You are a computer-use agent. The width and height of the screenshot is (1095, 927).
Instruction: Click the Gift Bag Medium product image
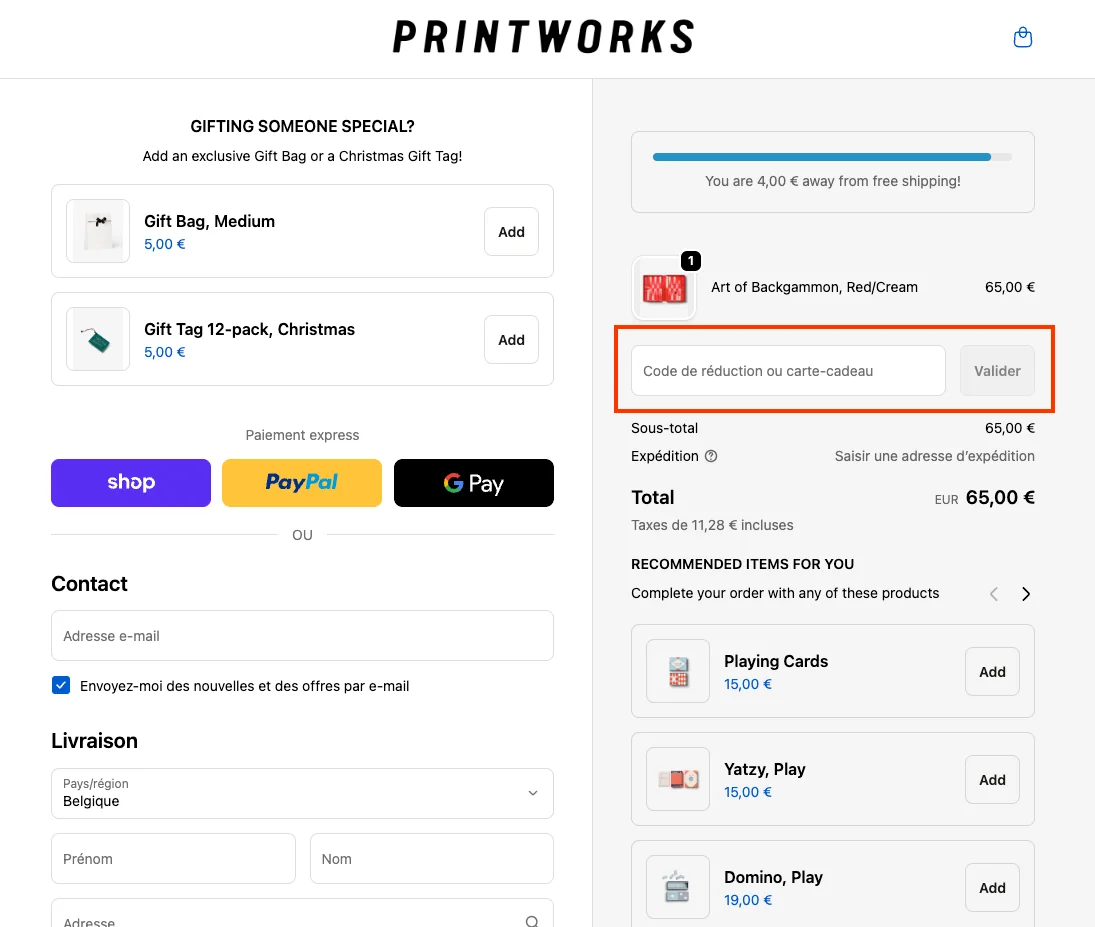pos(97,230)
